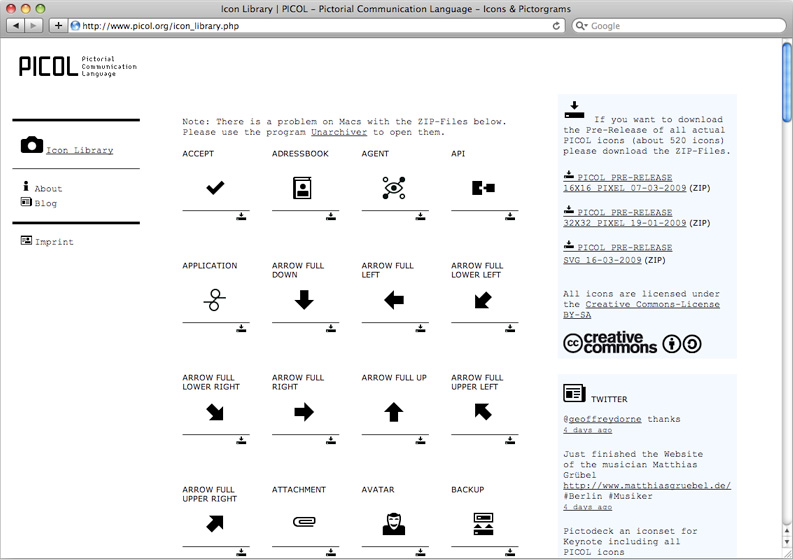Viewport: 793px width, 559px height.
Task: Open the Creative Commons-License BY-SA link
Action: (641, 310)
